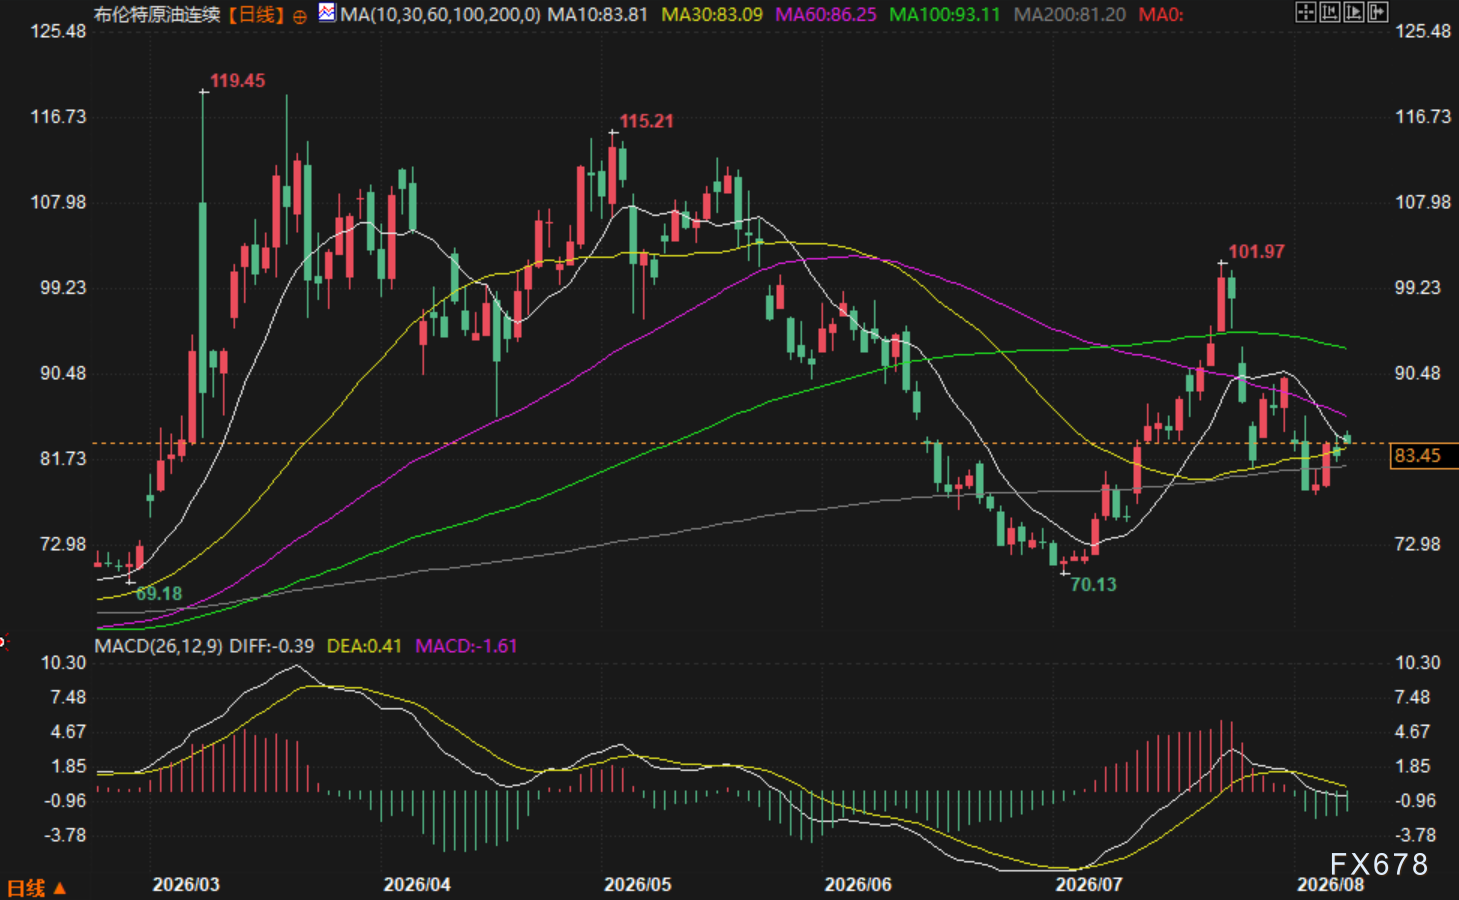This screenshot has width=1459, height=900.
Task: Click the 布伦特原油连续 instrument title
Action: click(157, 15)
